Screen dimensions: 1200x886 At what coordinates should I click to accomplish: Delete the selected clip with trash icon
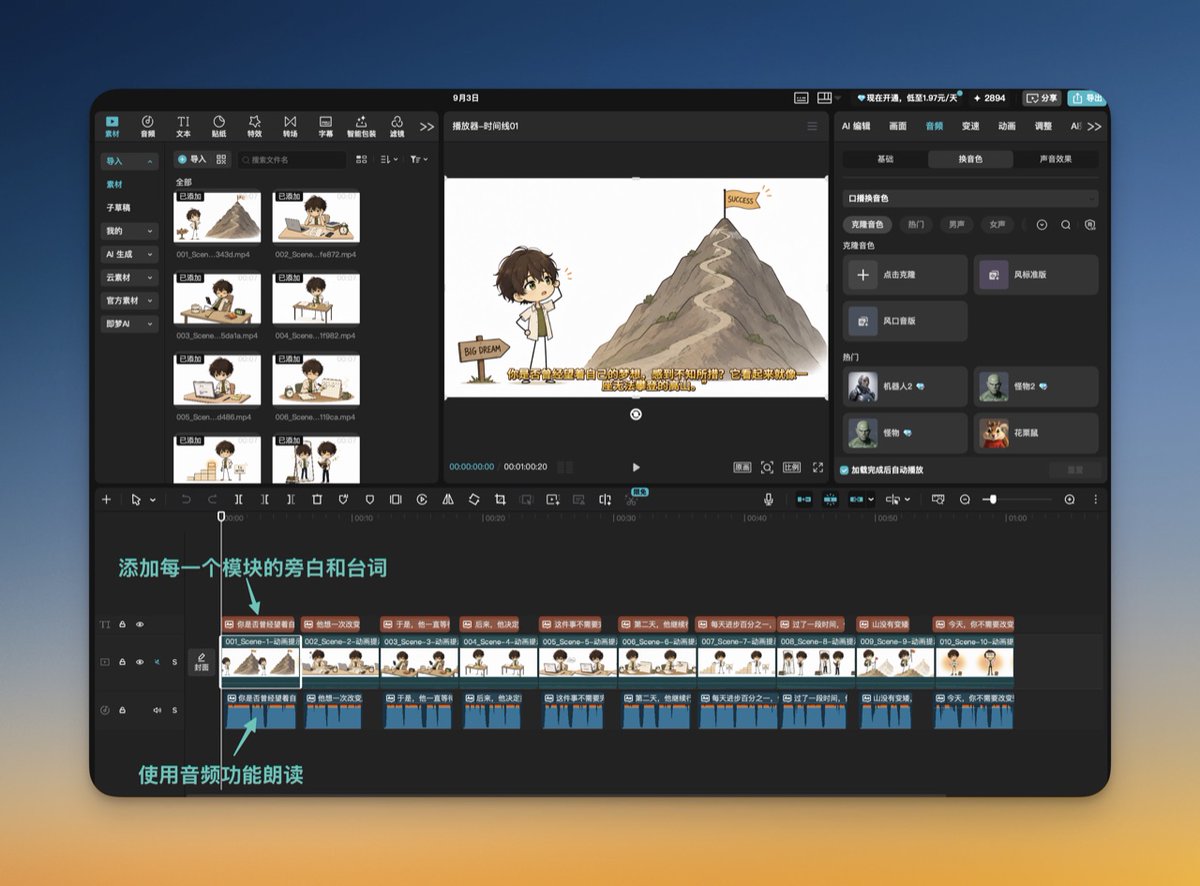pyautogui.click(x=317, y=499)
